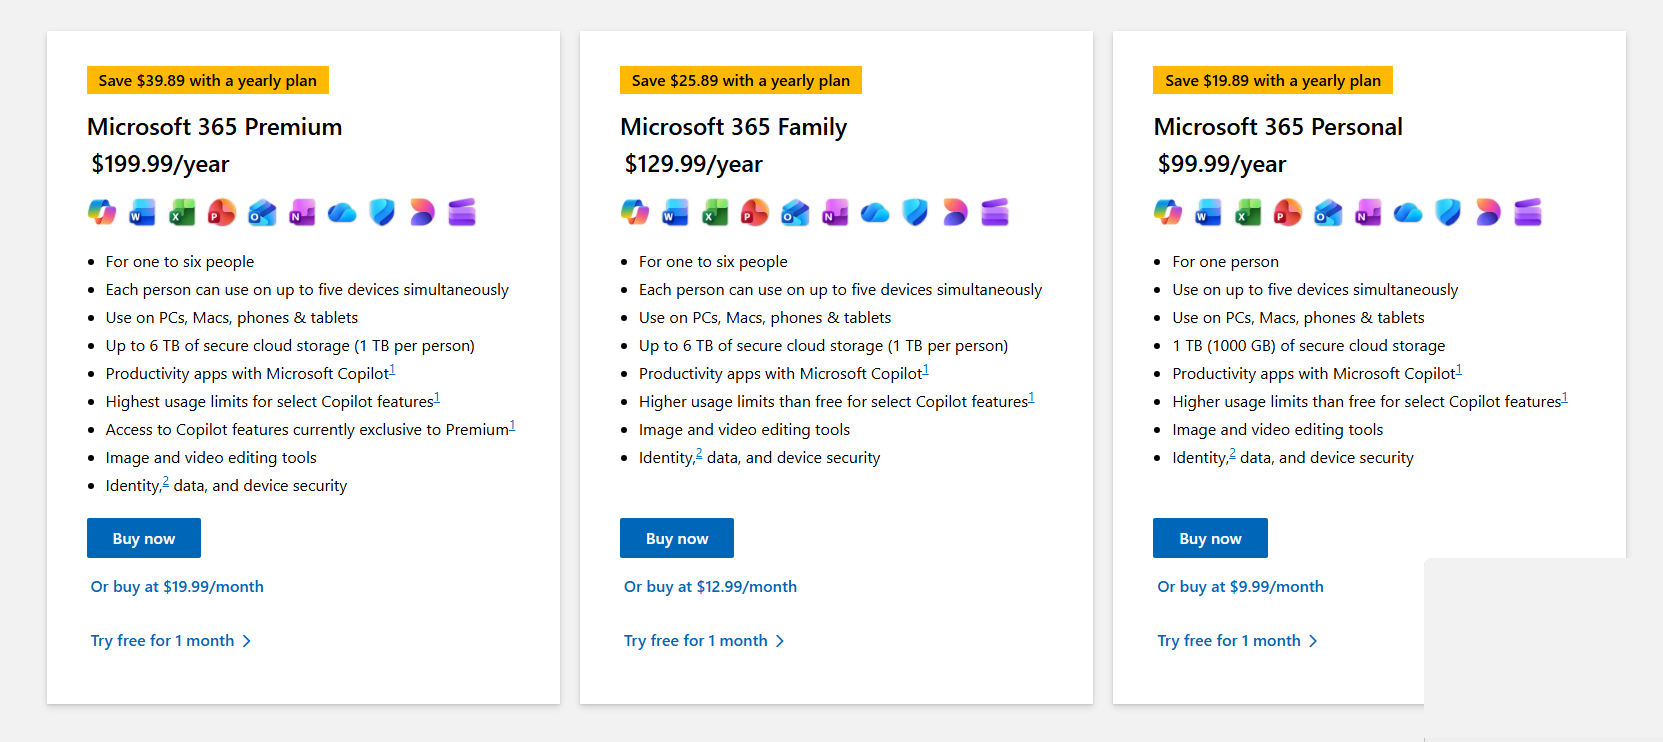Select the 'Or buy at $9.99/month' link
The image size is (1663, 742).
point(1240,587)
